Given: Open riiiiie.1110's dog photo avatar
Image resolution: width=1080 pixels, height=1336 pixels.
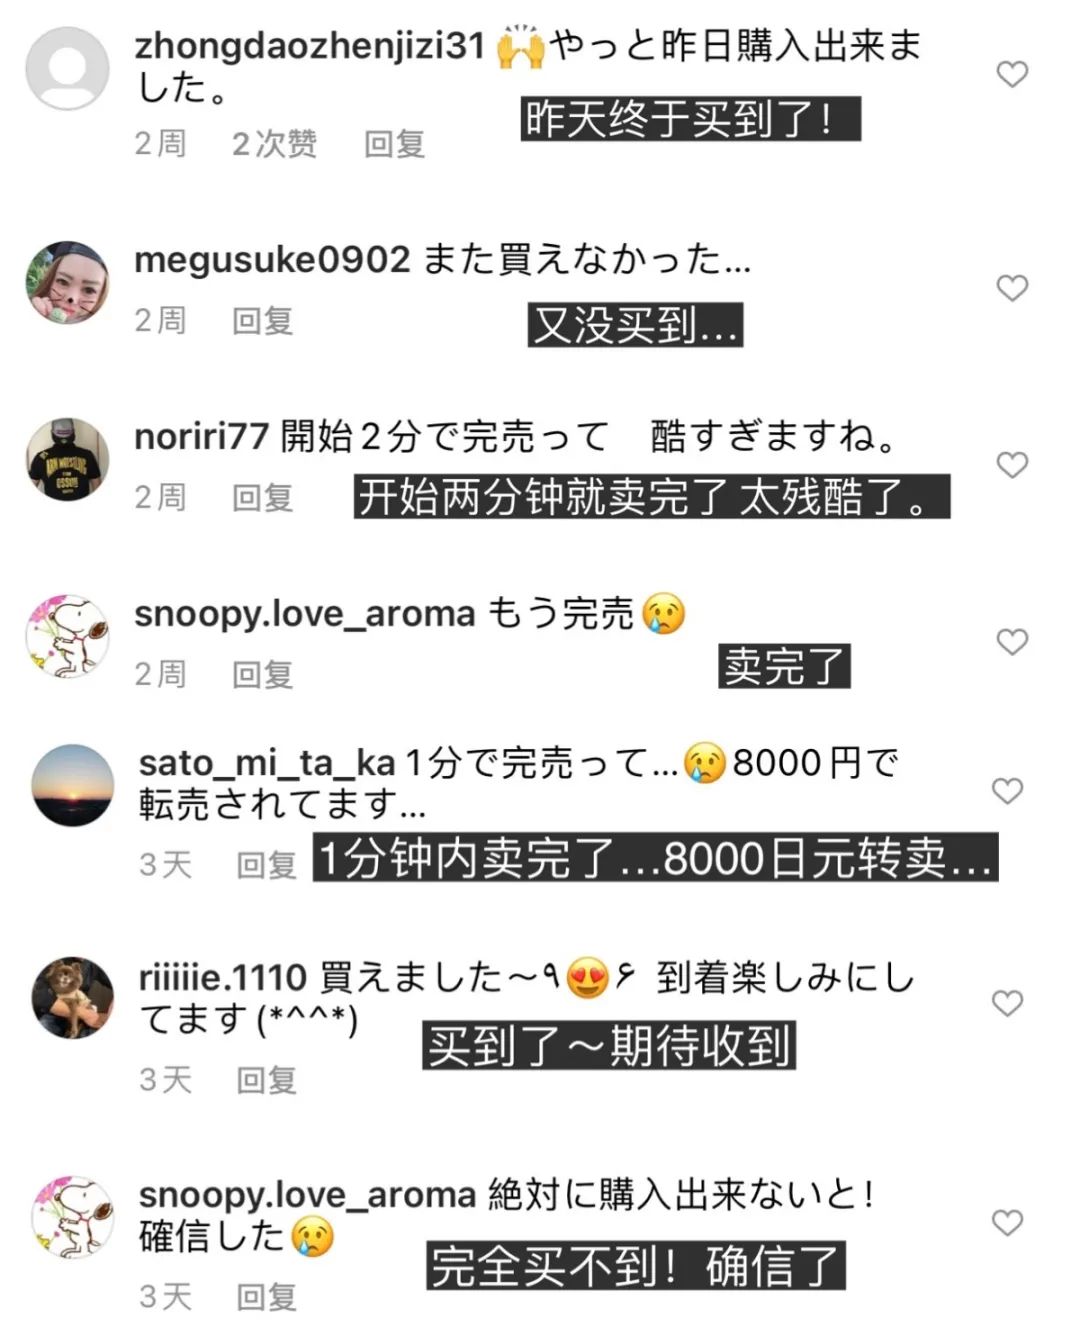Looking at the screenshot, I should (x=73, y=998).
